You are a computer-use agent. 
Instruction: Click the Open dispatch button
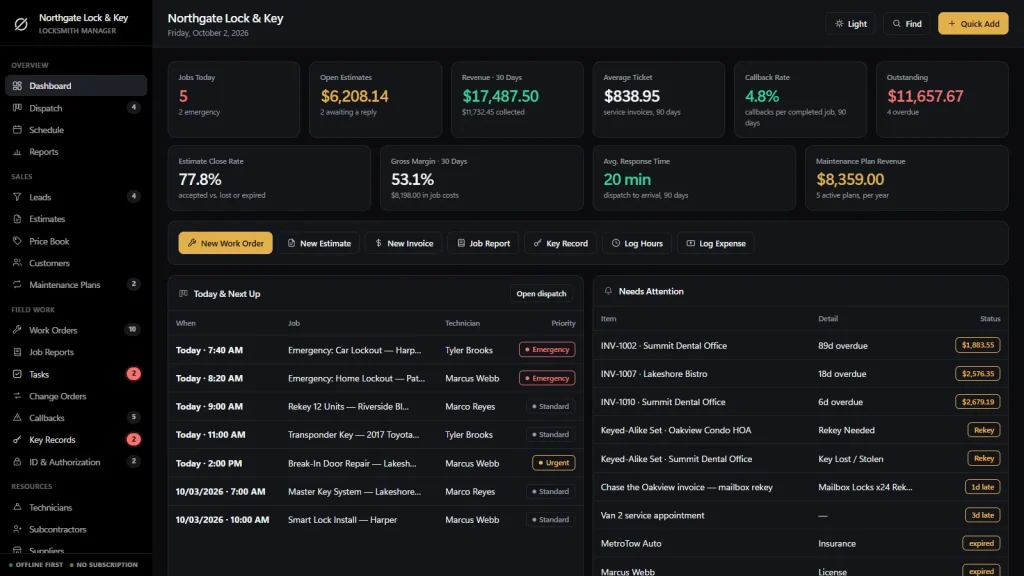click(541, 294)
